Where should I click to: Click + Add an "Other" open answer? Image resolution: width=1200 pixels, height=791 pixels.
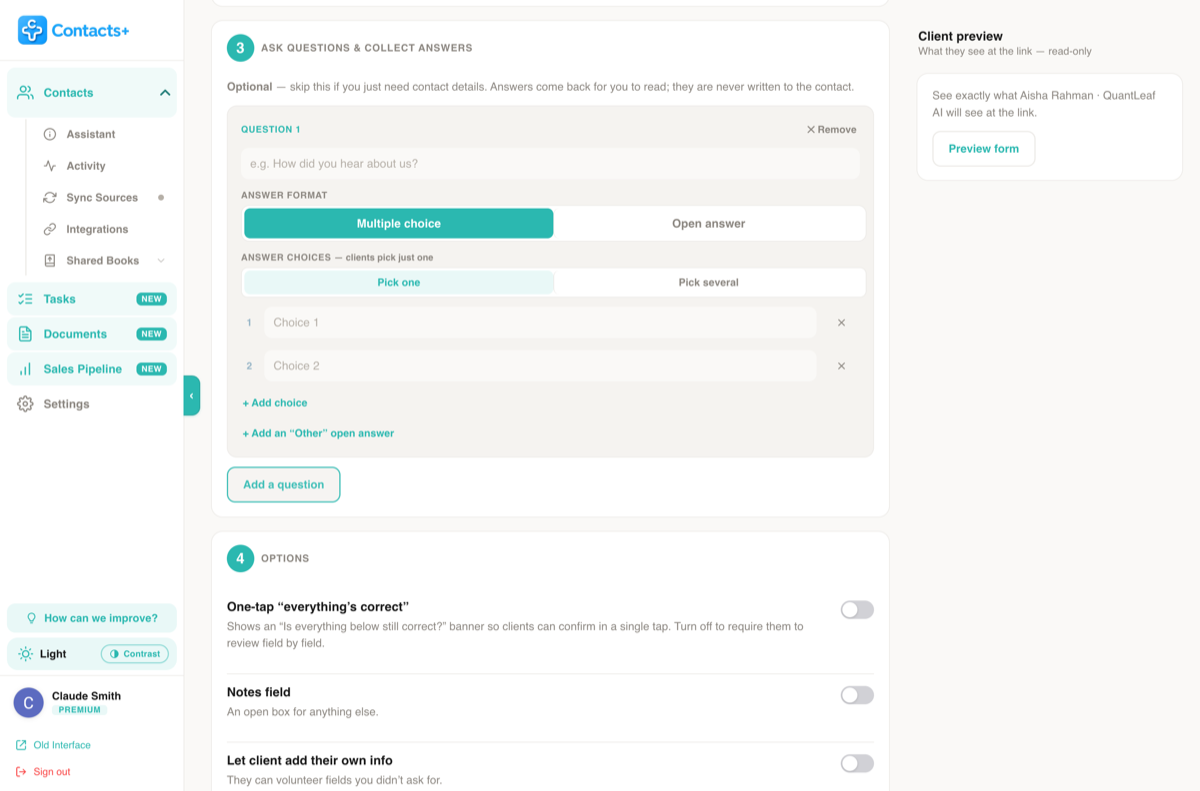tap(318, 434)
